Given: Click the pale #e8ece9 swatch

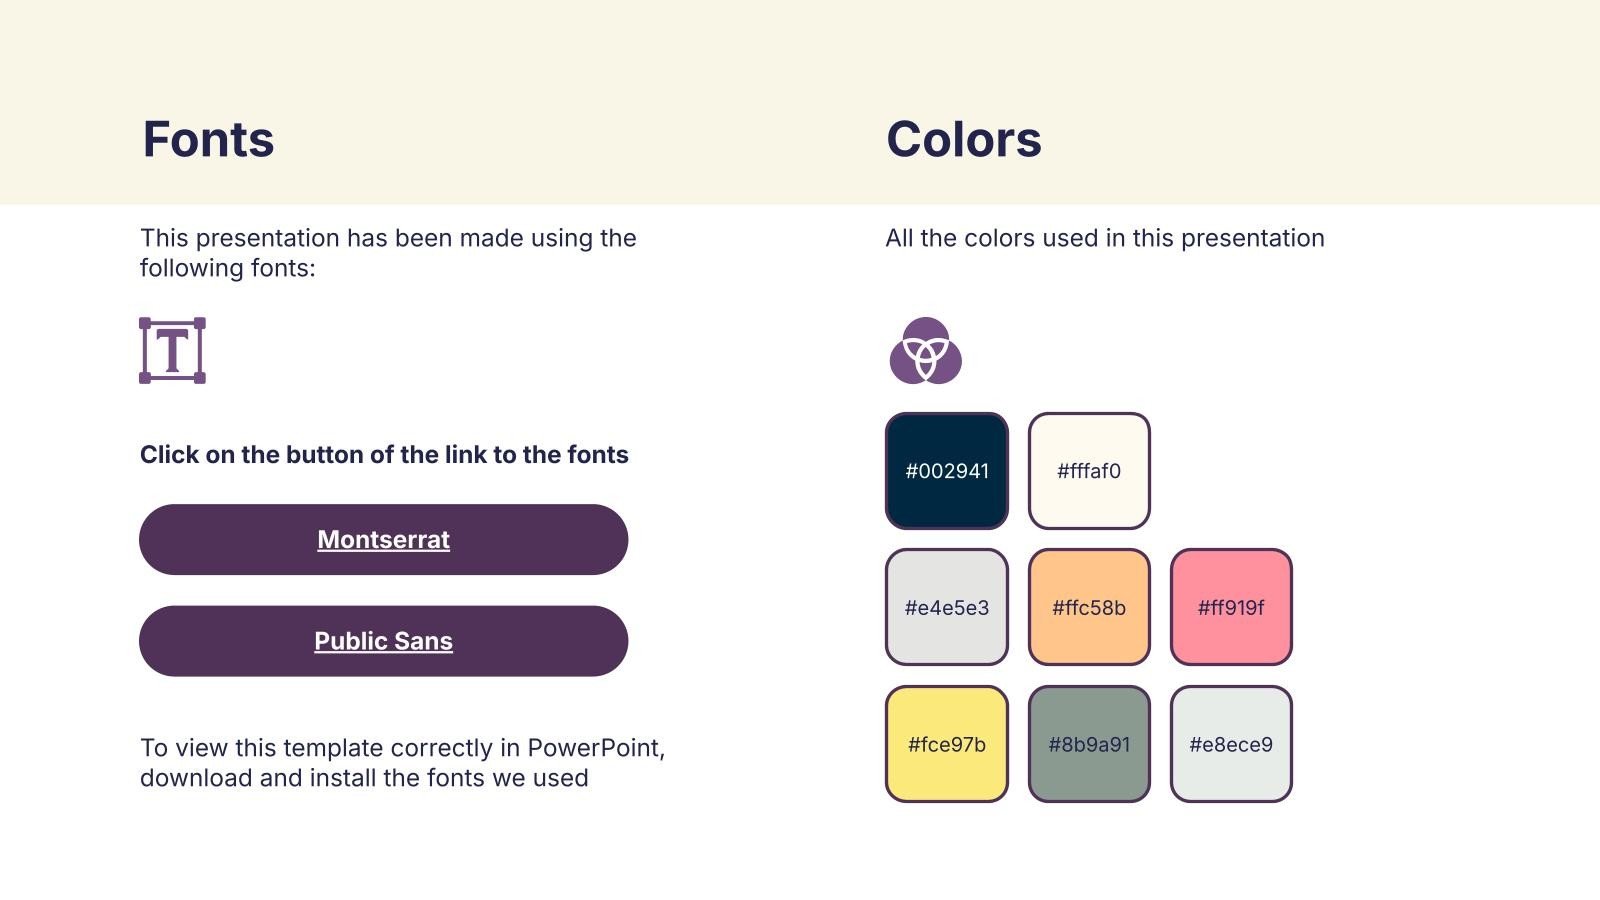Looking at the screenshot, I should coord(1231,744).
